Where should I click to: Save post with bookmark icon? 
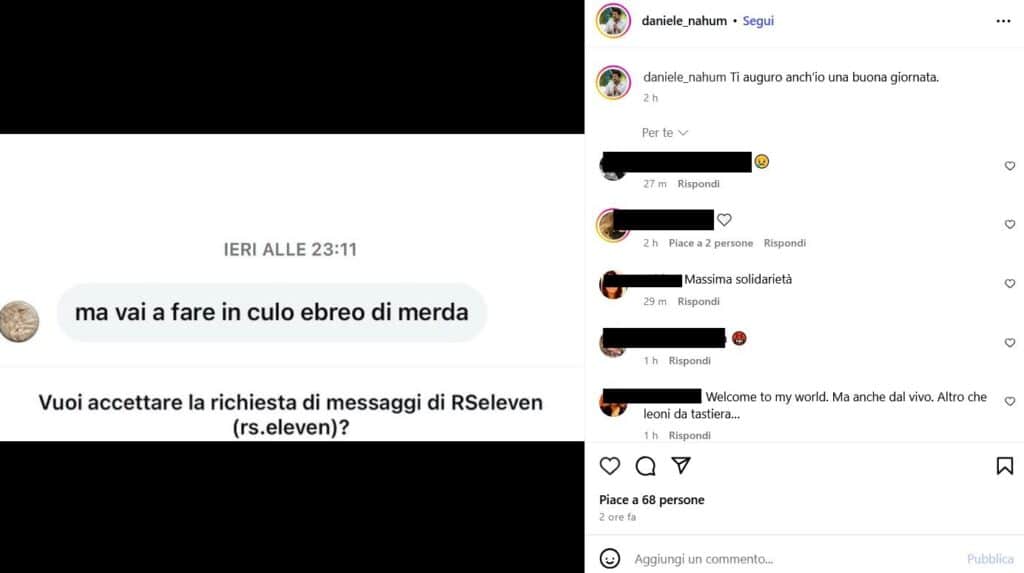tap(1004, 466)
